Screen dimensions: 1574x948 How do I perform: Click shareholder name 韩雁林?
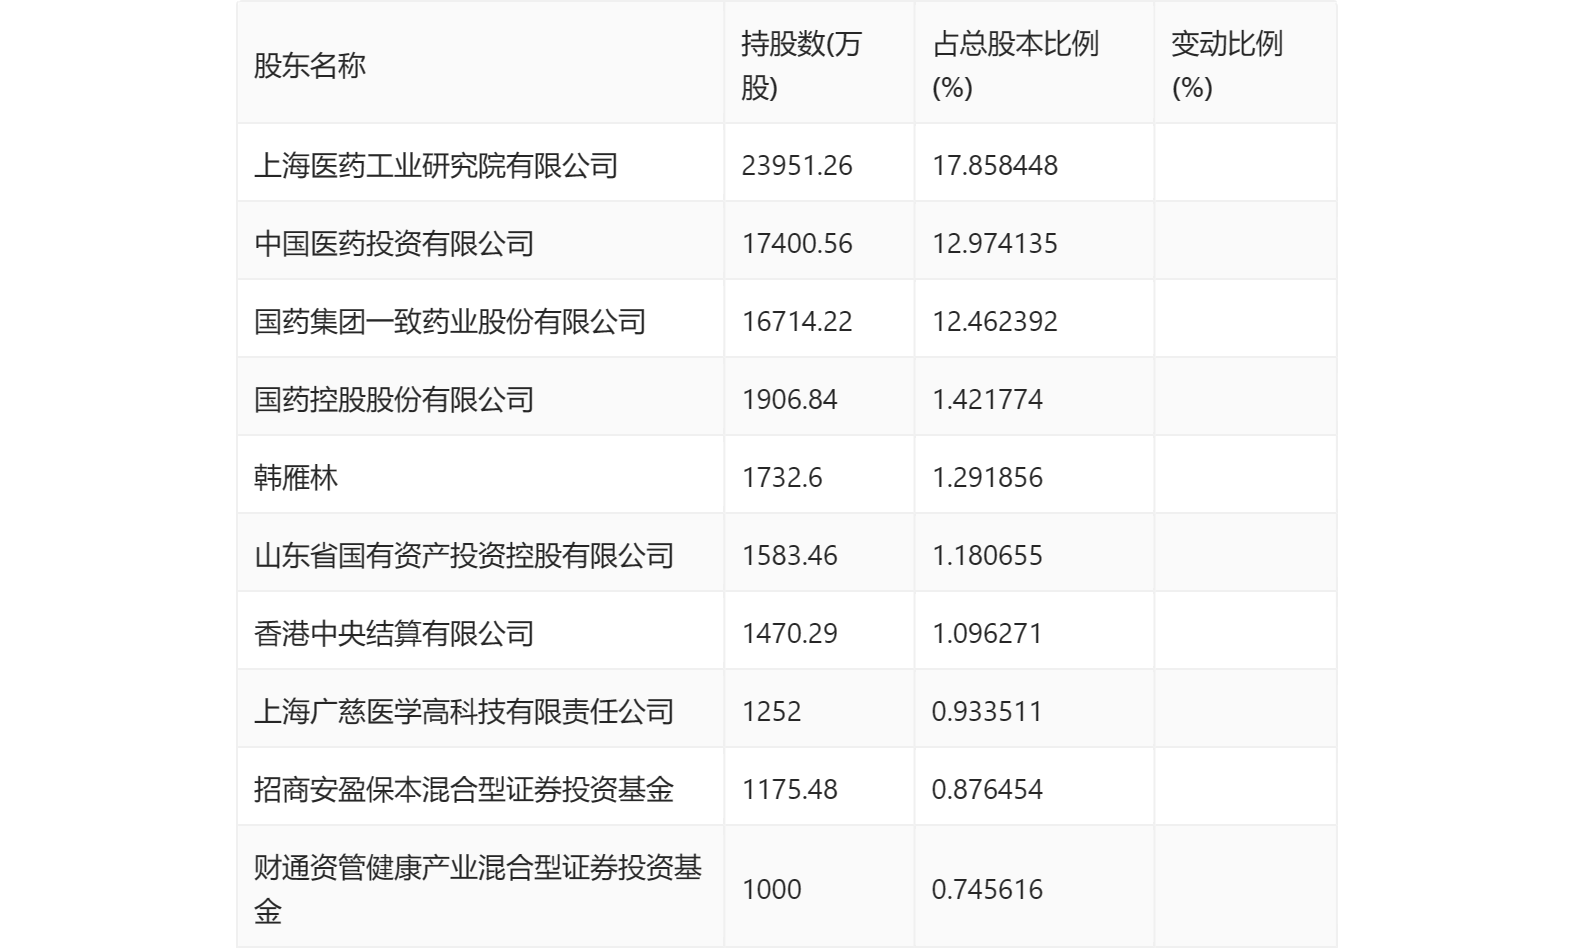point(296,477)
